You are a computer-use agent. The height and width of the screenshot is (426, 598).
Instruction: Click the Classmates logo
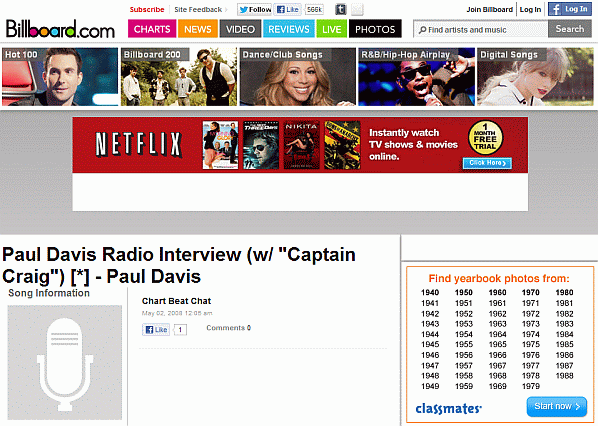pos(448,408)
